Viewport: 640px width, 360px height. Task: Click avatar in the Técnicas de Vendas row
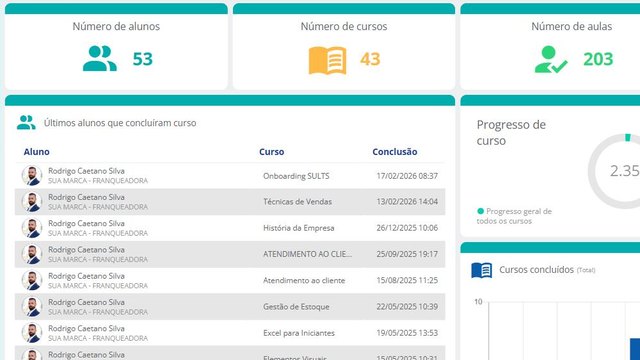tap(32, 202)
